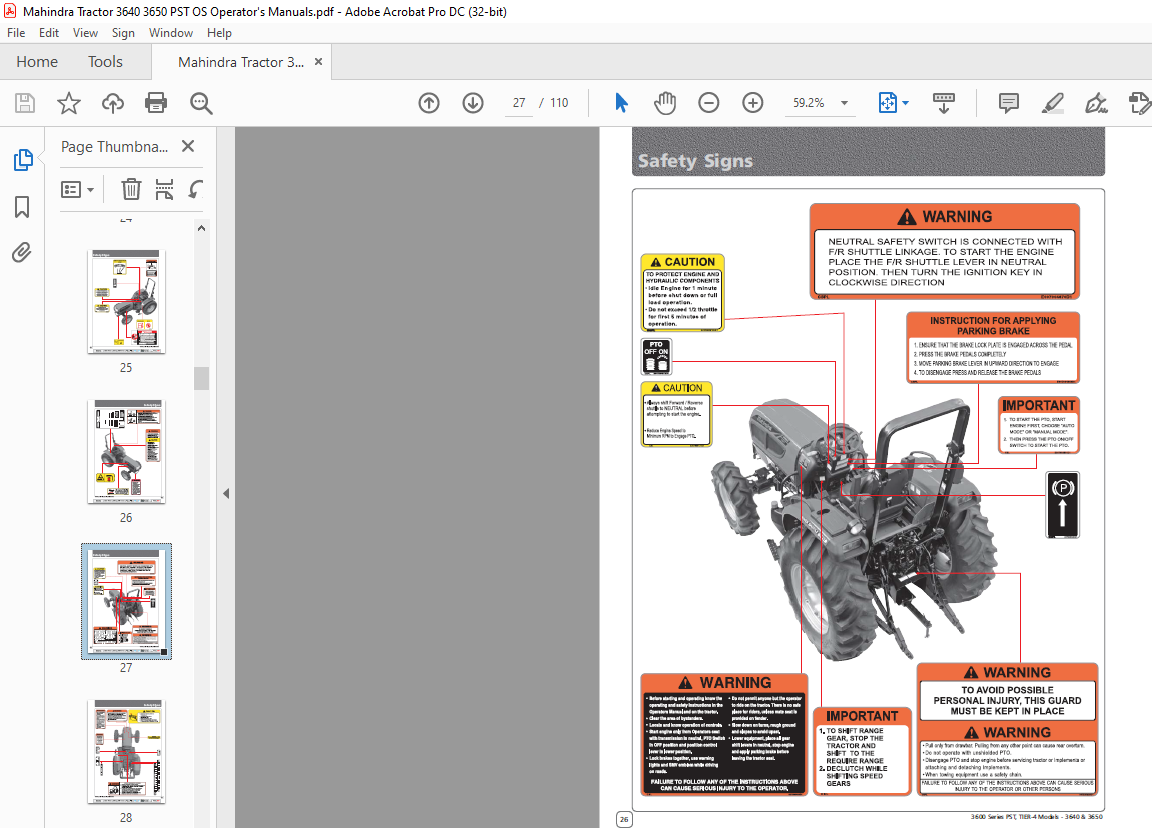Click the upload to cloud icon
The image size is (1152, 828).
pos(112,103)
